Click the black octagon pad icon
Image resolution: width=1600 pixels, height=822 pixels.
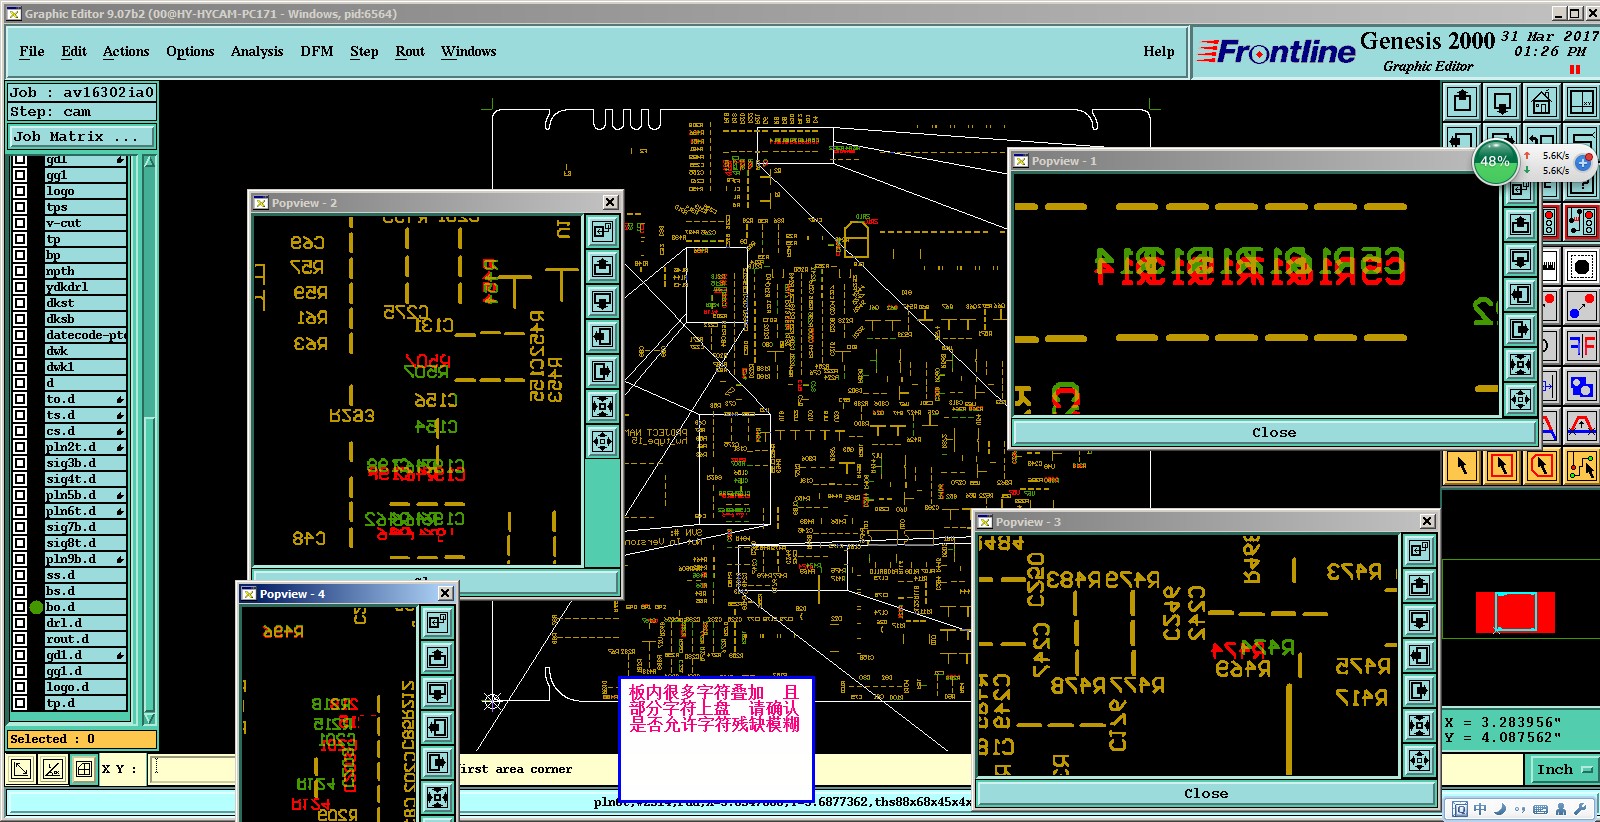1582,266
